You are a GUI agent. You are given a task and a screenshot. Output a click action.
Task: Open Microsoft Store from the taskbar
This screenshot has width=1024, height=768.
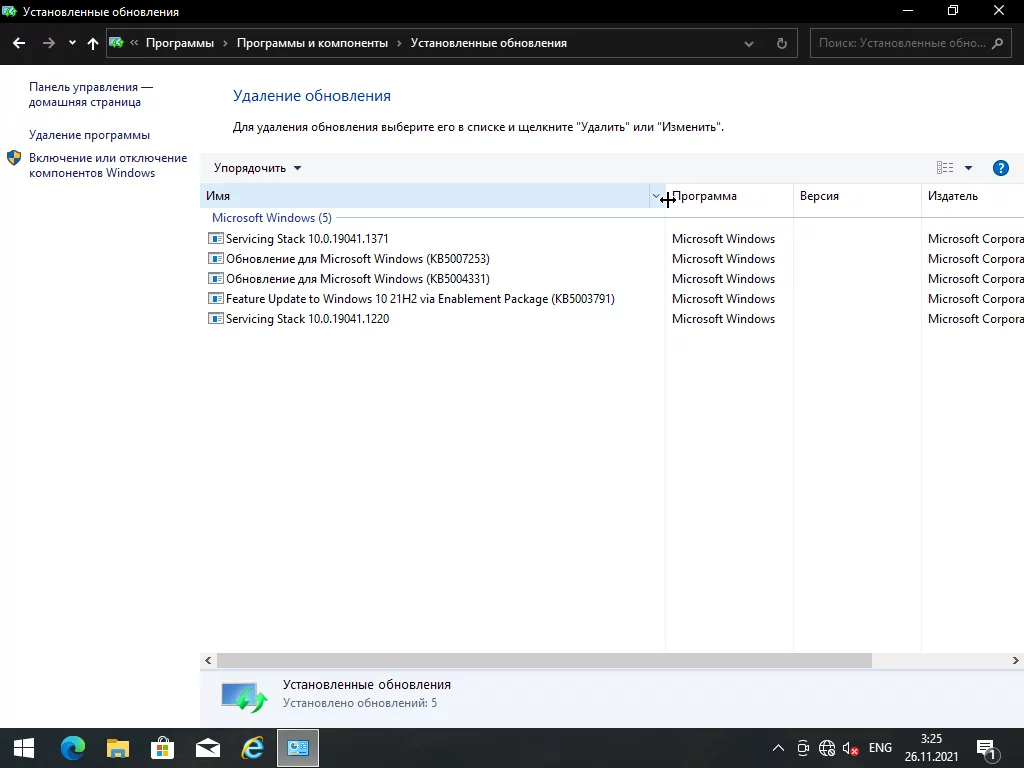(x=163, y=748)
